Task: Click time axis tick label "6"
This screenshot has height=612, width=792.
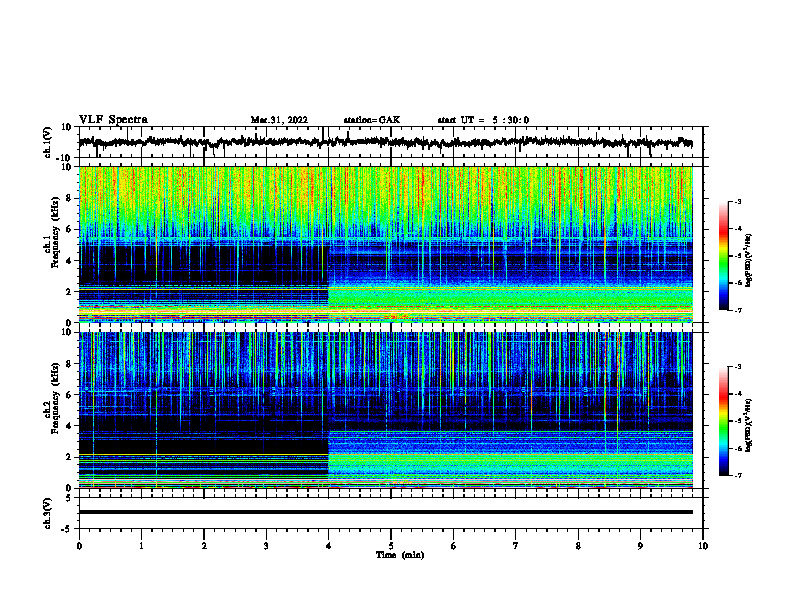Action: pyautogui.click(x=454, y=546)
